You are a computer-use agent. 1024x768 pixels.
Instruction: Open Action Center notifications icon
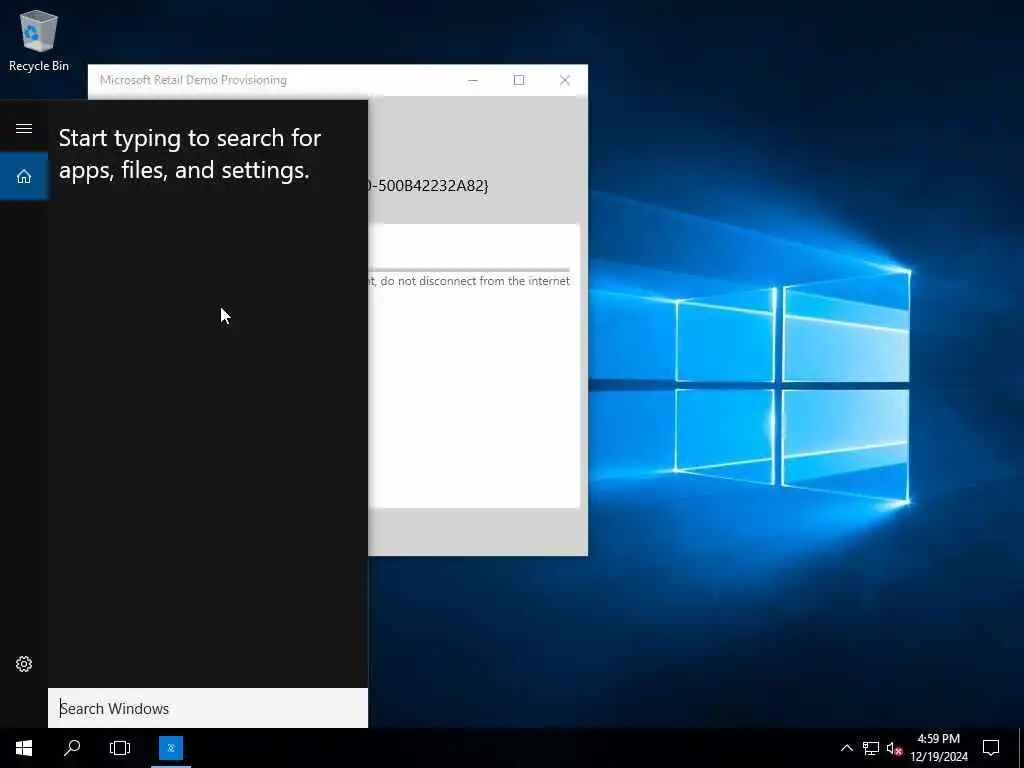click(991, 748)
